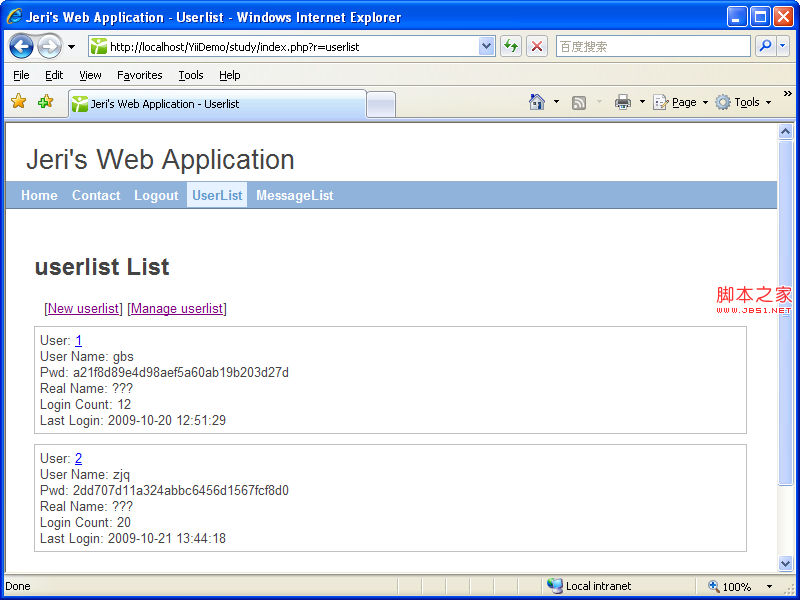Click text User Name: zjq

click(x=85, y=474)
